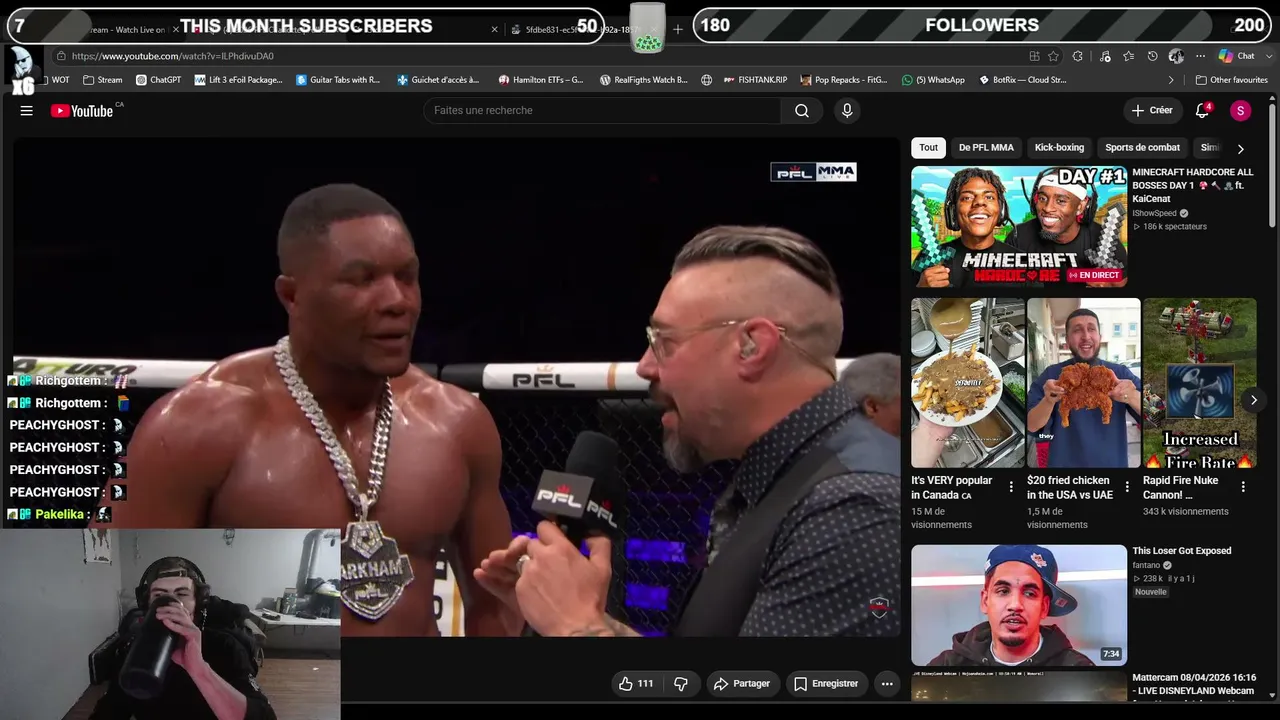Close the second browser tab

coord(494,30)
